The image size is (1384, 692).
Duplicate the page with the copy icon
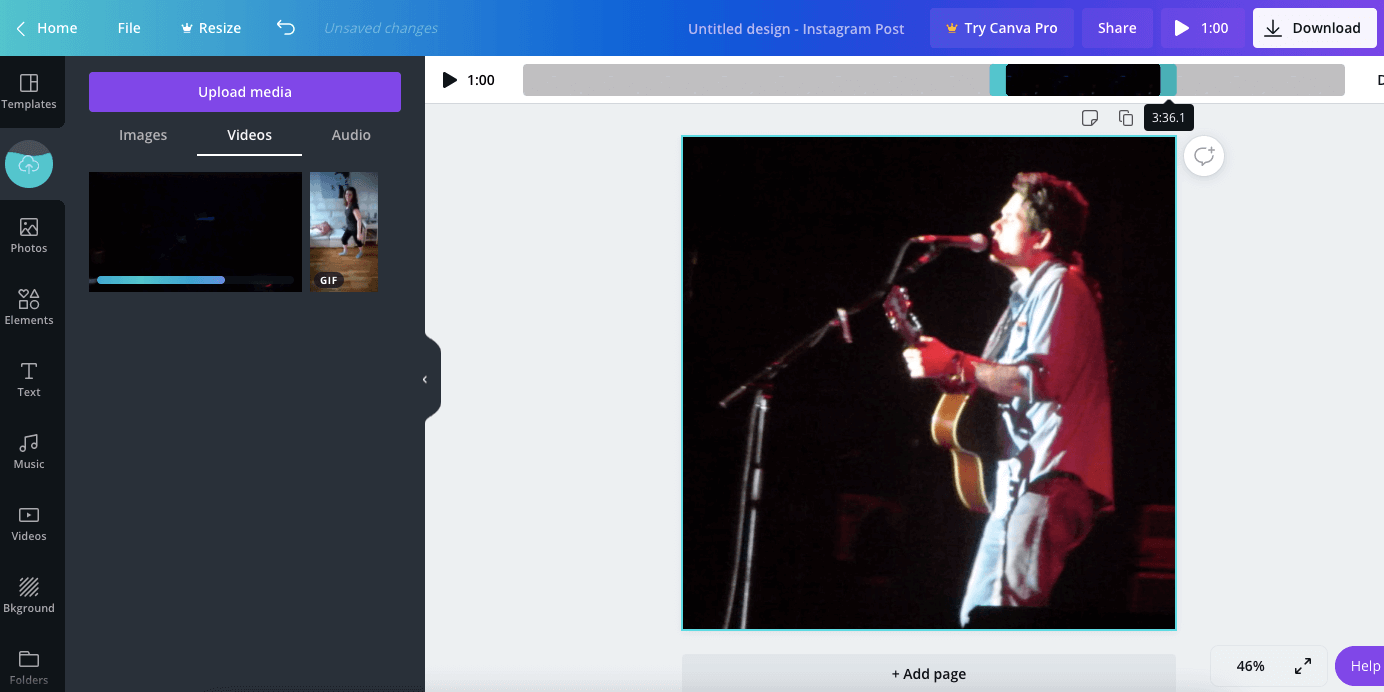tap(1126, 117)
